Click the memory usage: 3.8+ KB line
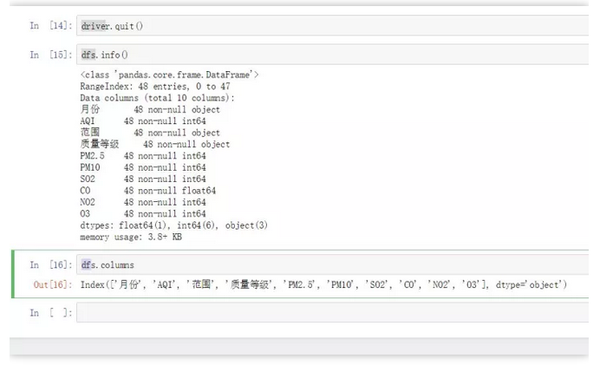The height and width of the screenshot is (365, 600). [x=131, y=237]
